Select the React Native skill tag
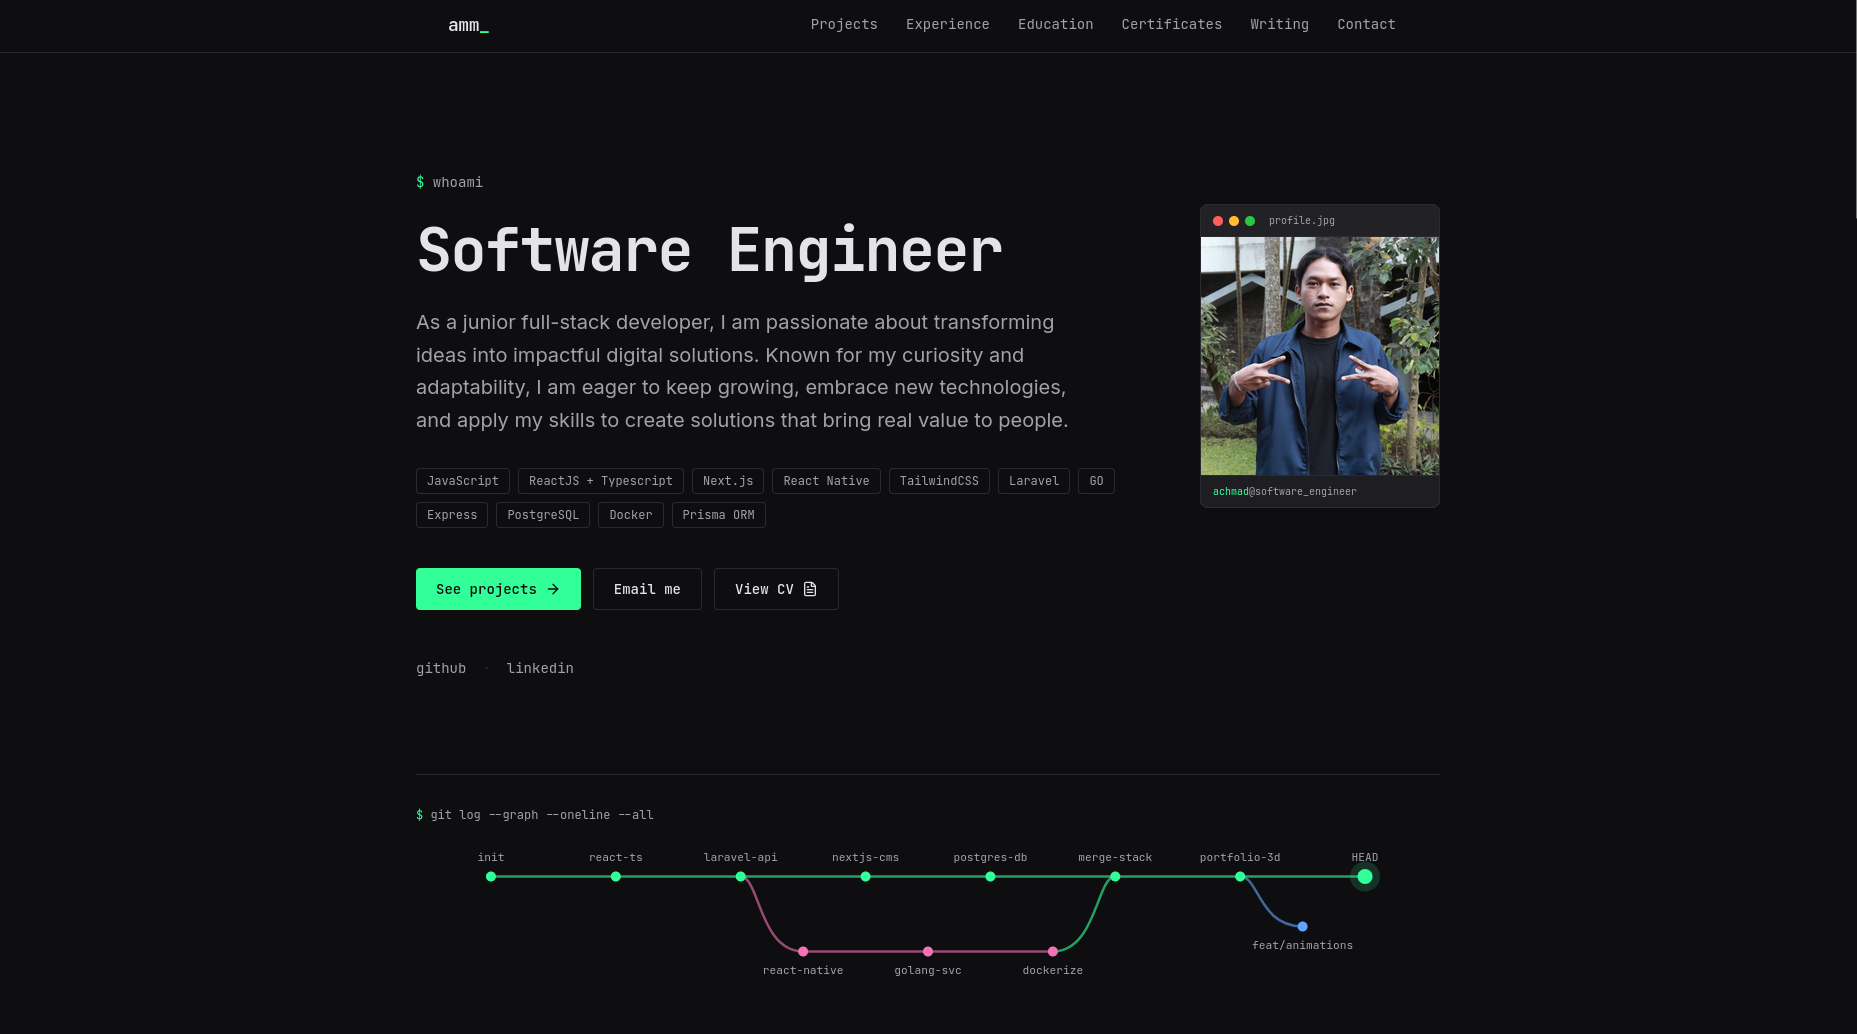 (826, 481)
